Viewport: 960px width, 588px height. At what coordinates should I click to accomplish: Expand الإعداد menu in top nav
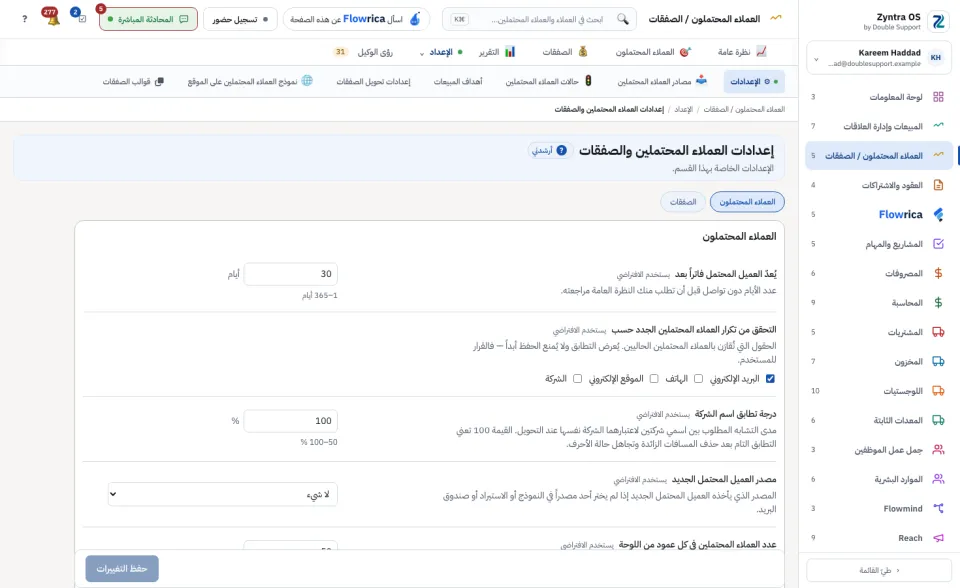pyautogui.click(x=440, y=52)
